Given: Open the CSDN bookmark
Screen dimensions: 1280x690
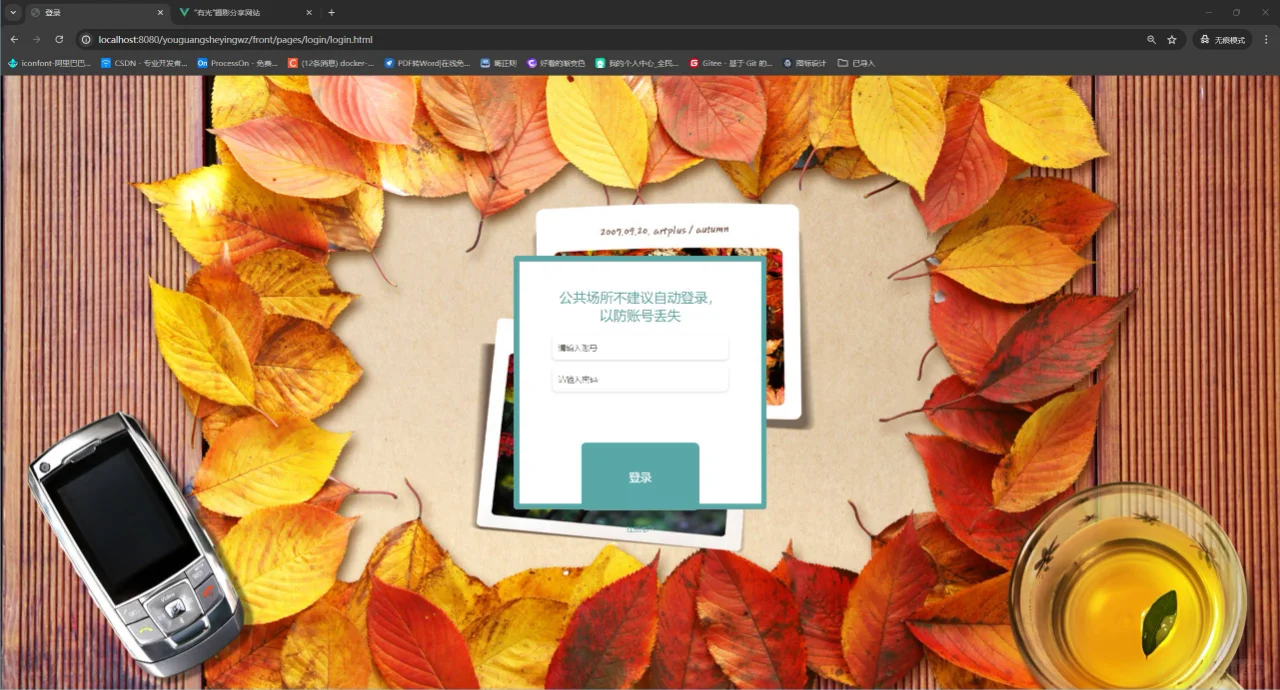Looking at the screenshot, I should [x=144, y=63].
